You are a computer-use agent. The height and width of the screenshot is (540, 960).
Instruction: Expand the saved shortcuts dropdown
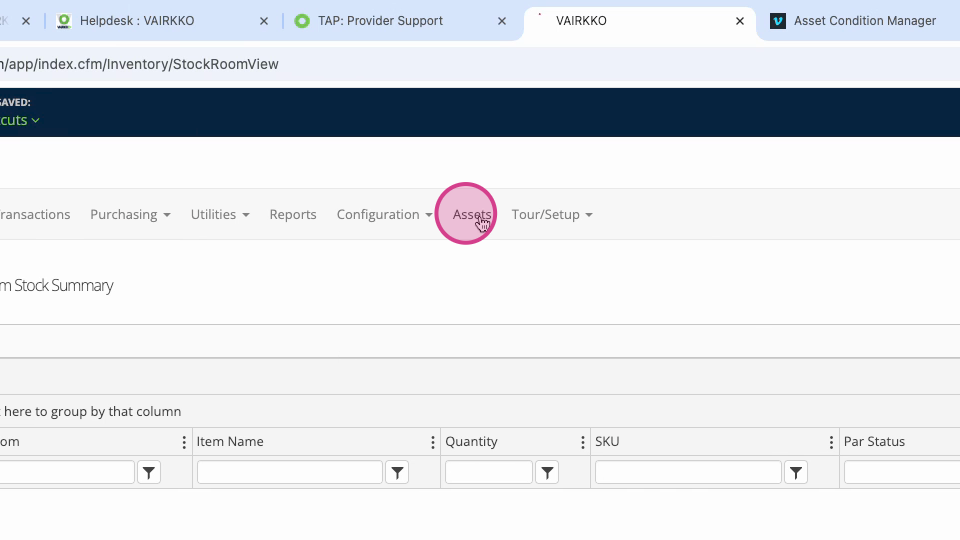pos(20,120)
